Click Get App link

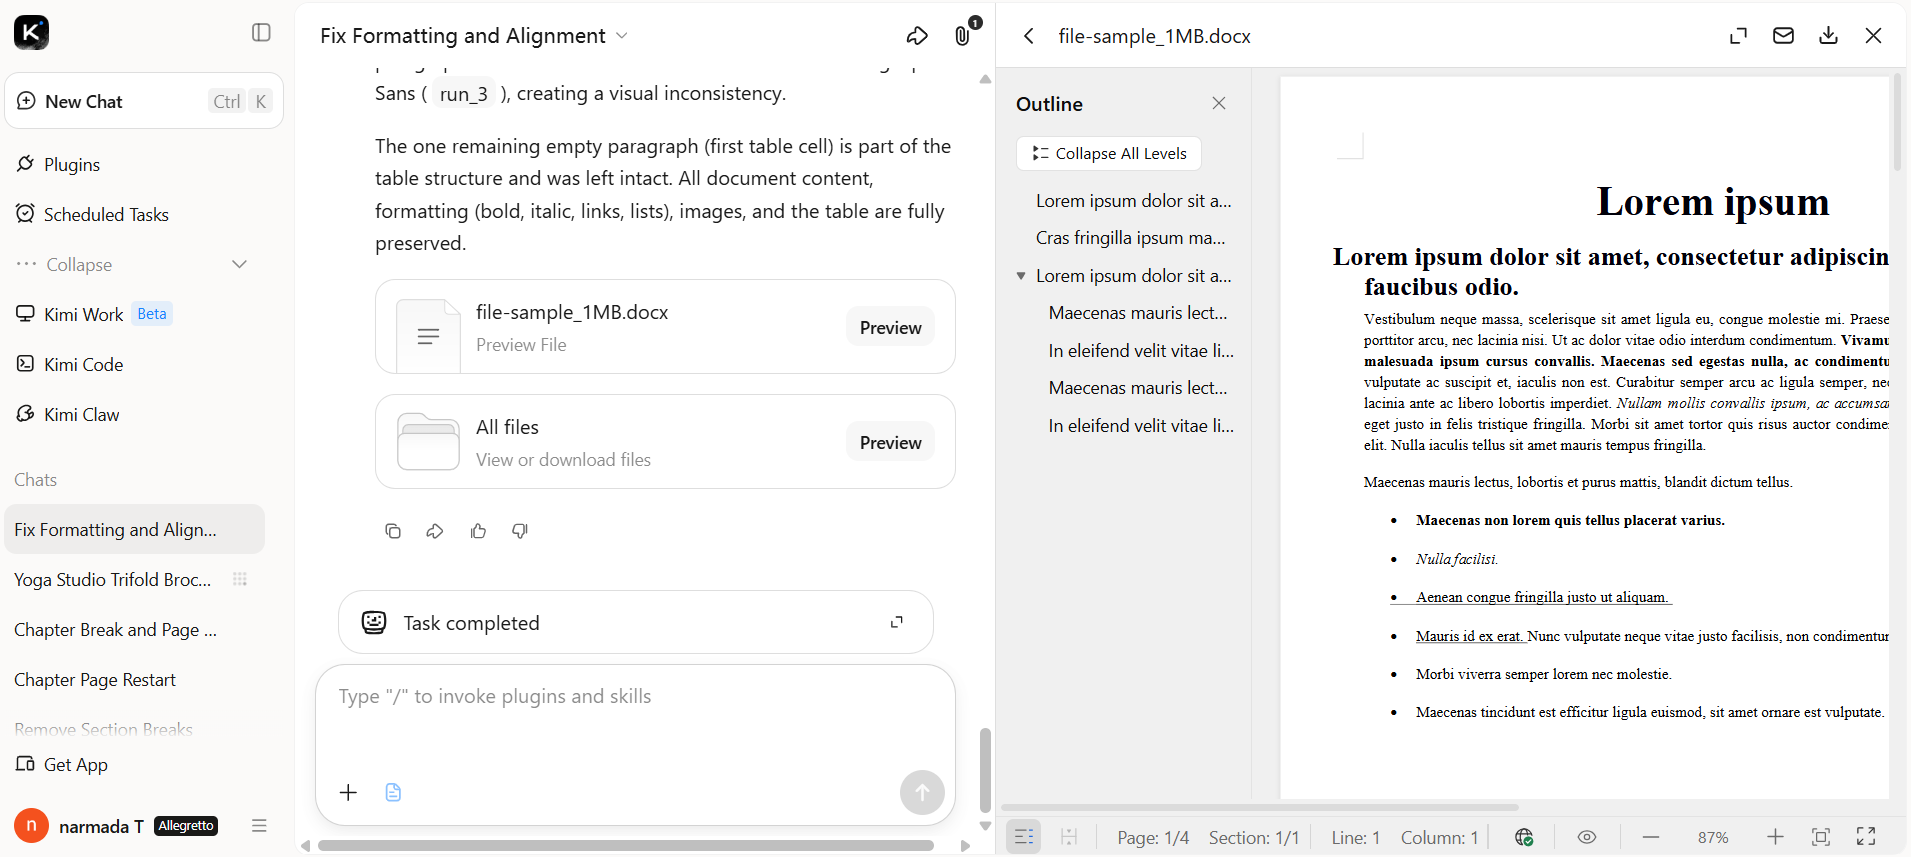pyautogui.click(x=62, y=764)
